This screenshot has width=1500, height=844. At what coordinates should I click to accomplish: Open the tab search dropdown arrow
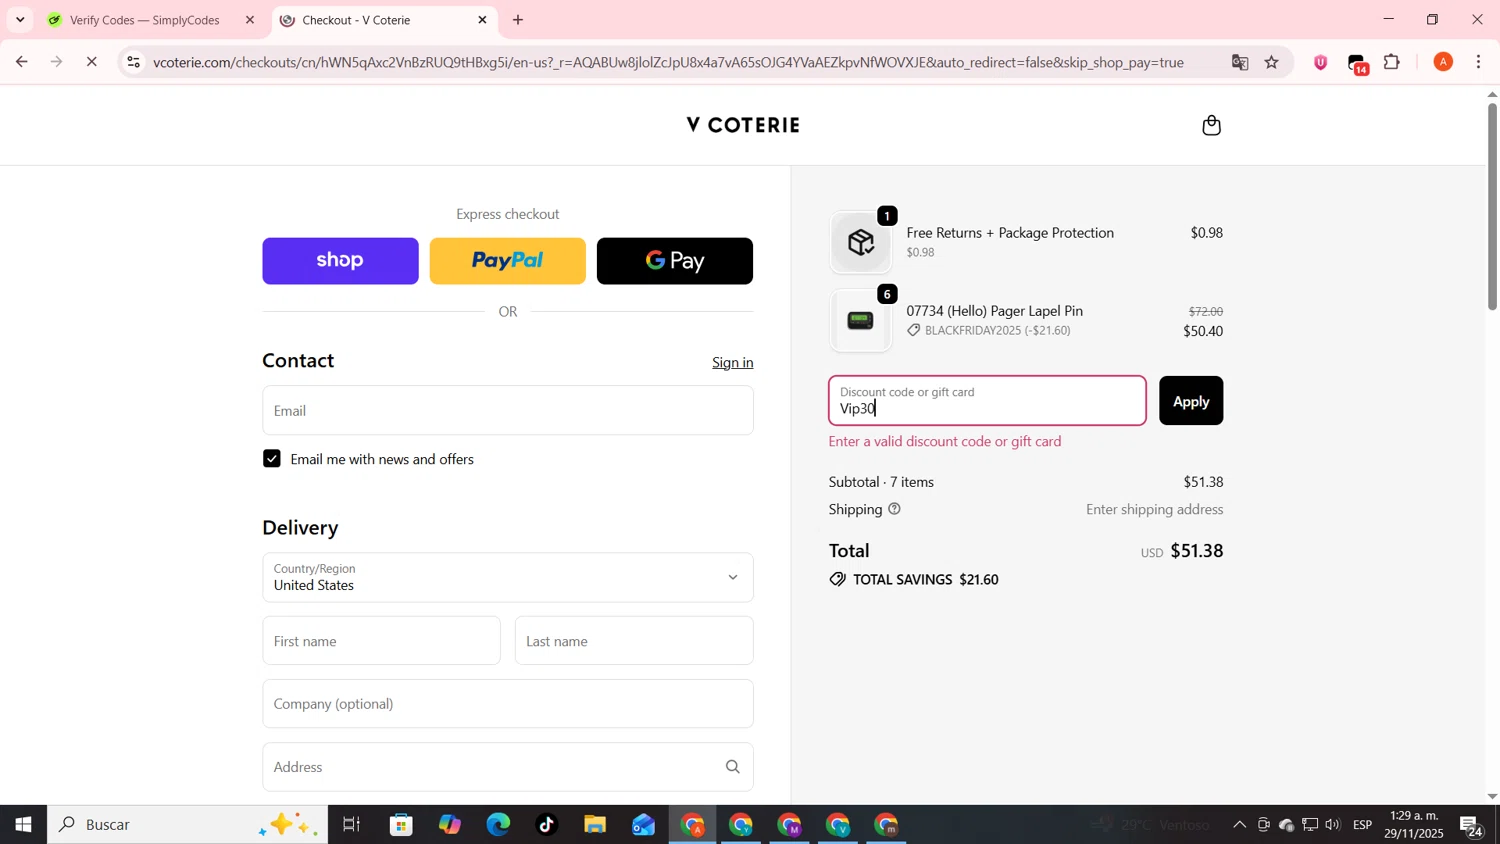tap(20, 20)
